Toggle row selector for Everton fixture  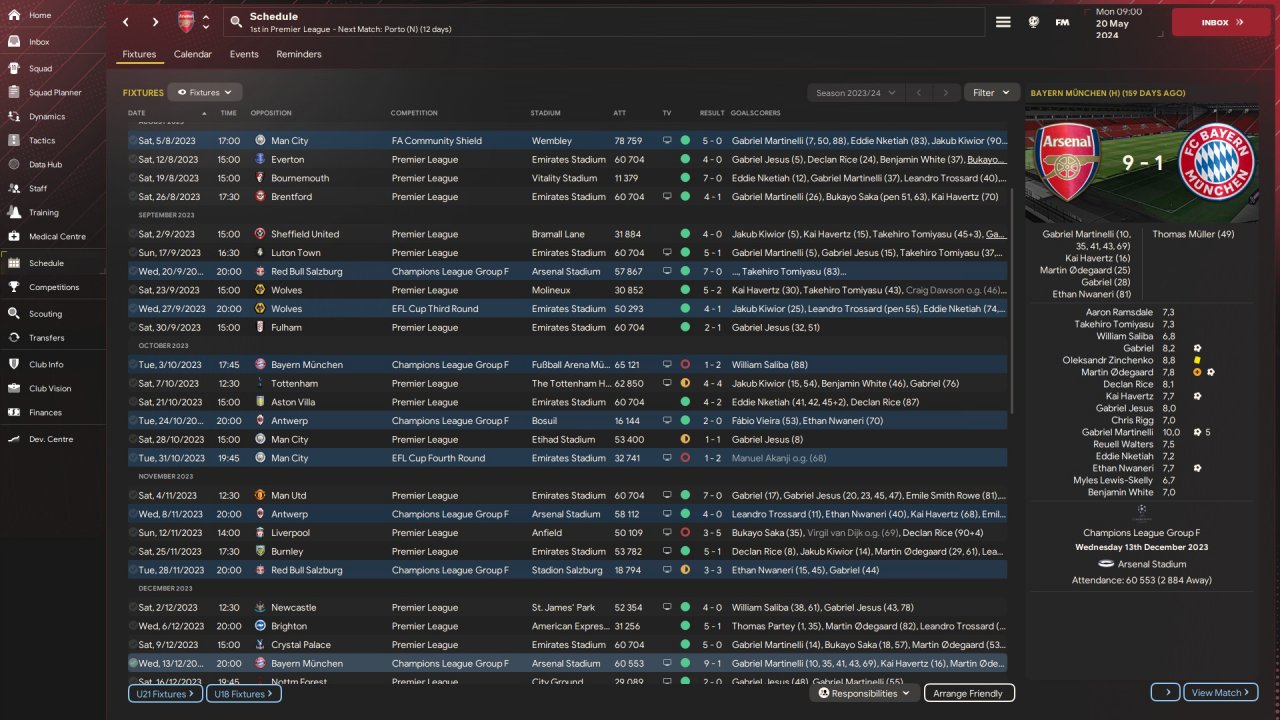133,159
